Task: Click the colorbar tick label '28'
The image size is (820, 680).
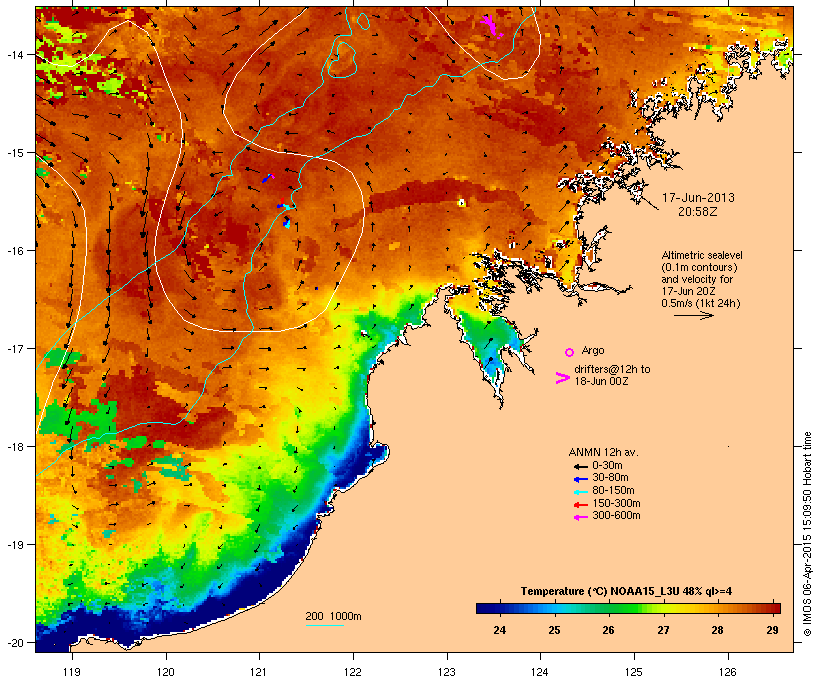Action: (x=718, y=630)
